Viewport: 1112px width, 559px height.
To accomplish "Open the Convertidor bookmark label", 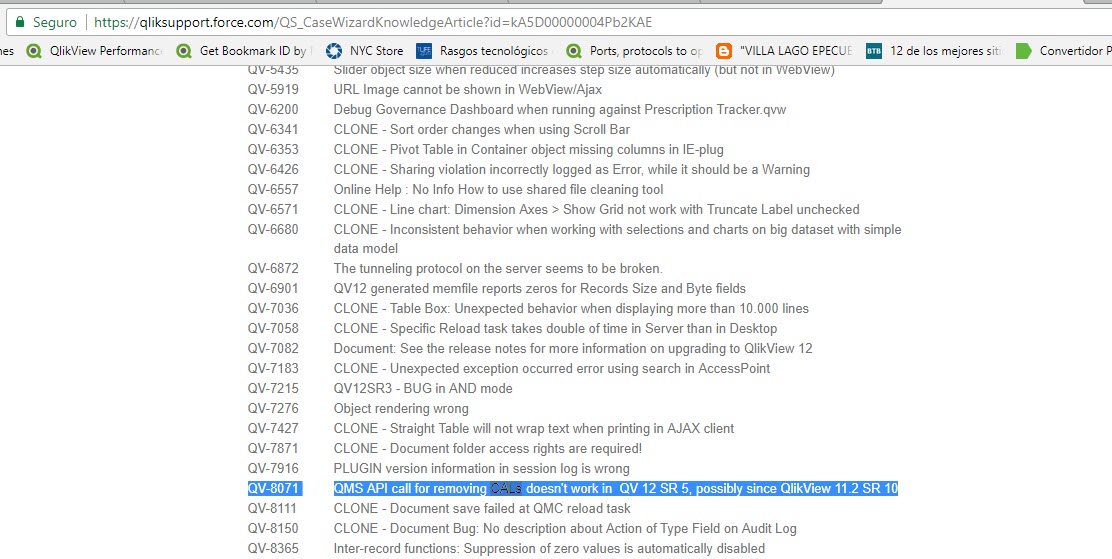I will (1076, 51).
